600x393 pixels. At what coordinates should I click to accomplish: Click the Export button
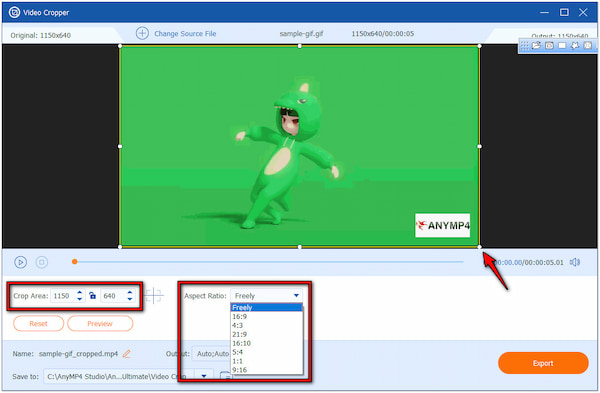543,363
